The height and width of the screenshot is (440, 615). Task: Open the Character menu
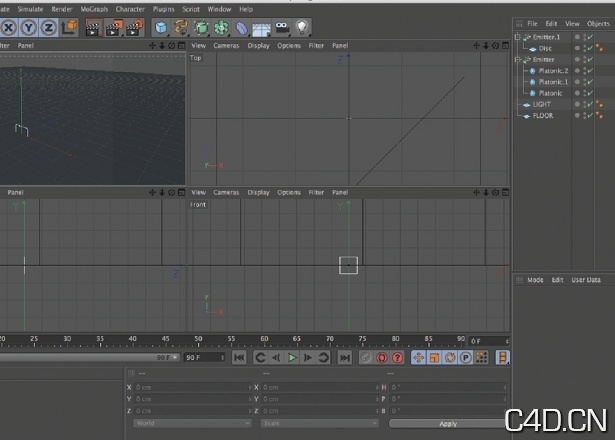click(x=130, y=9)
